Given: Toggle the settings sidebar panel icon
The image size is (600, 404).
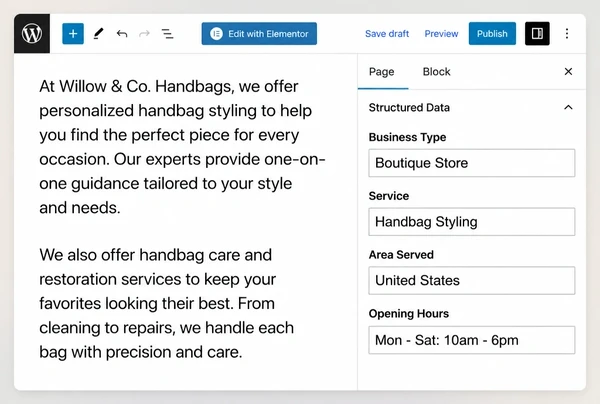Looking at the screenshot, I should point(537,34).
